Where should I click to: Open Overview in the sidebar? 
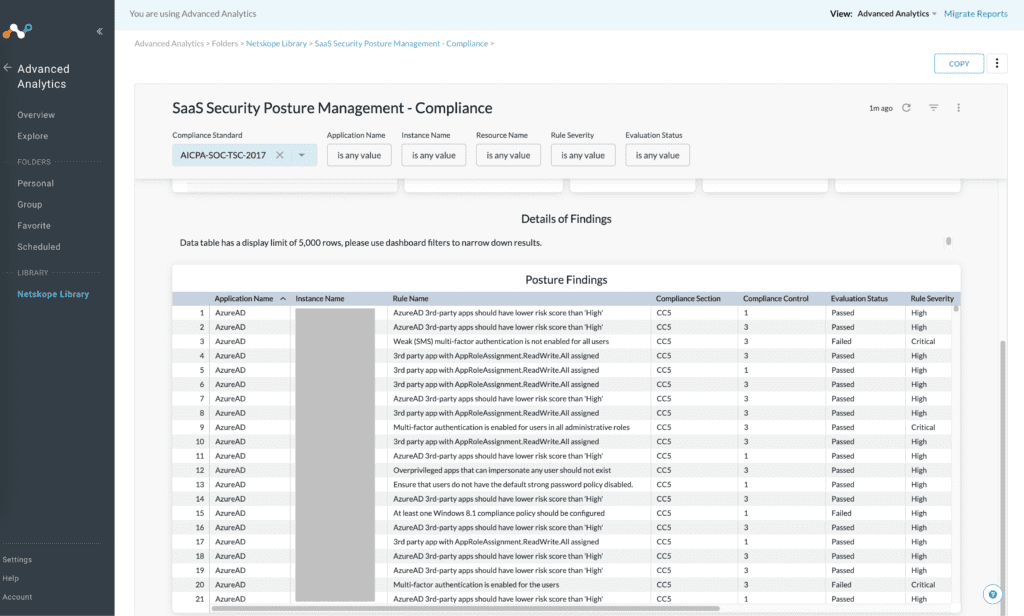click(36, 115)
